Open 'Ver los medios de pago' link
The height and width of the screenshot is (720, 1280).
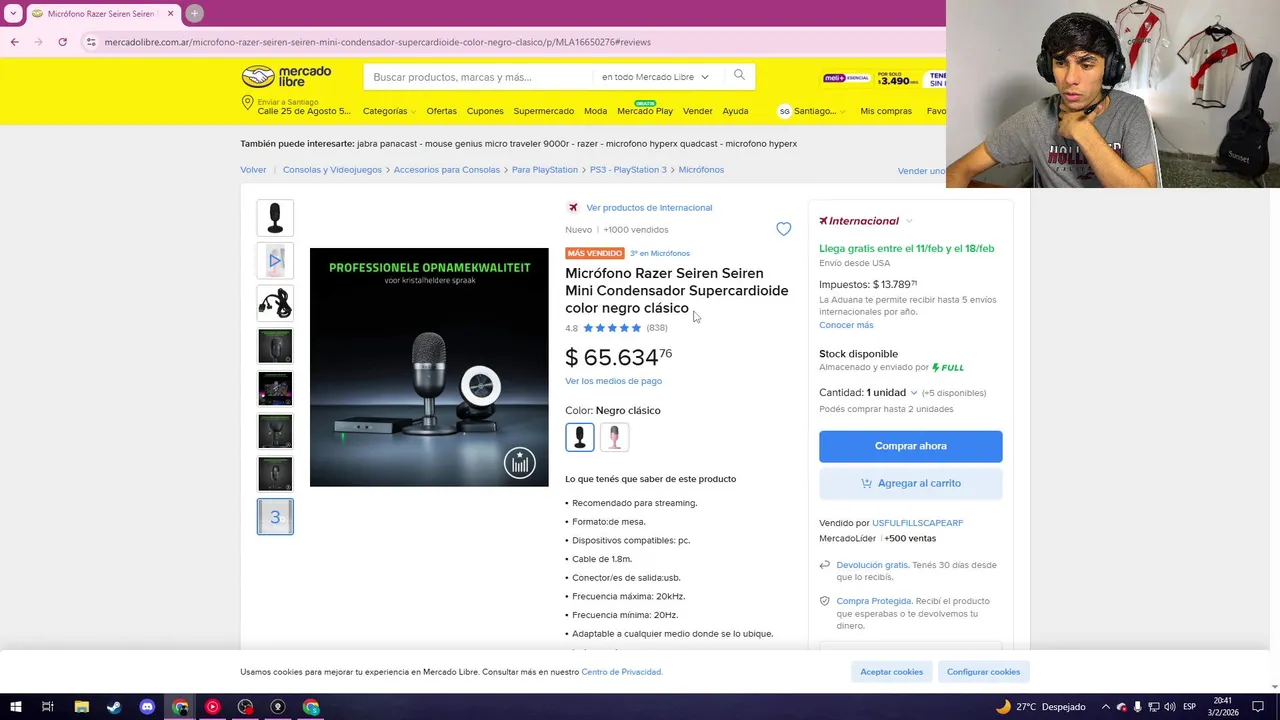(613, 381)
